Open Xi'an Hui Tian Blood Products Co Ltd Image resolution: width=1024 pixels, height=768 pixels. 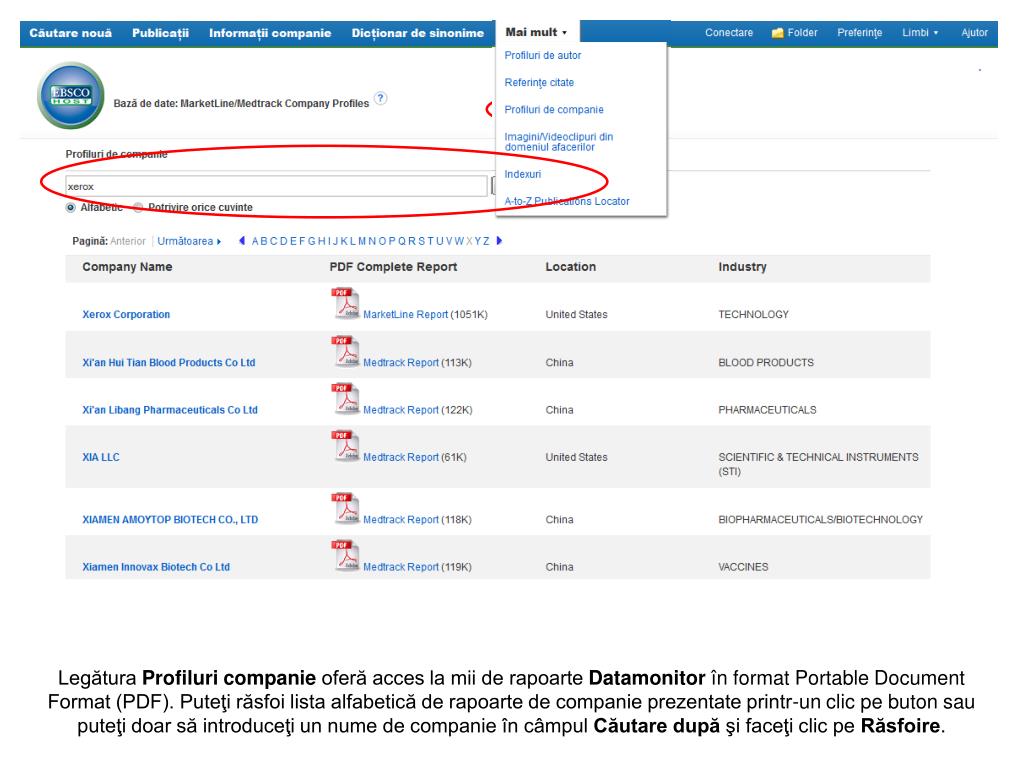(168, 362)
